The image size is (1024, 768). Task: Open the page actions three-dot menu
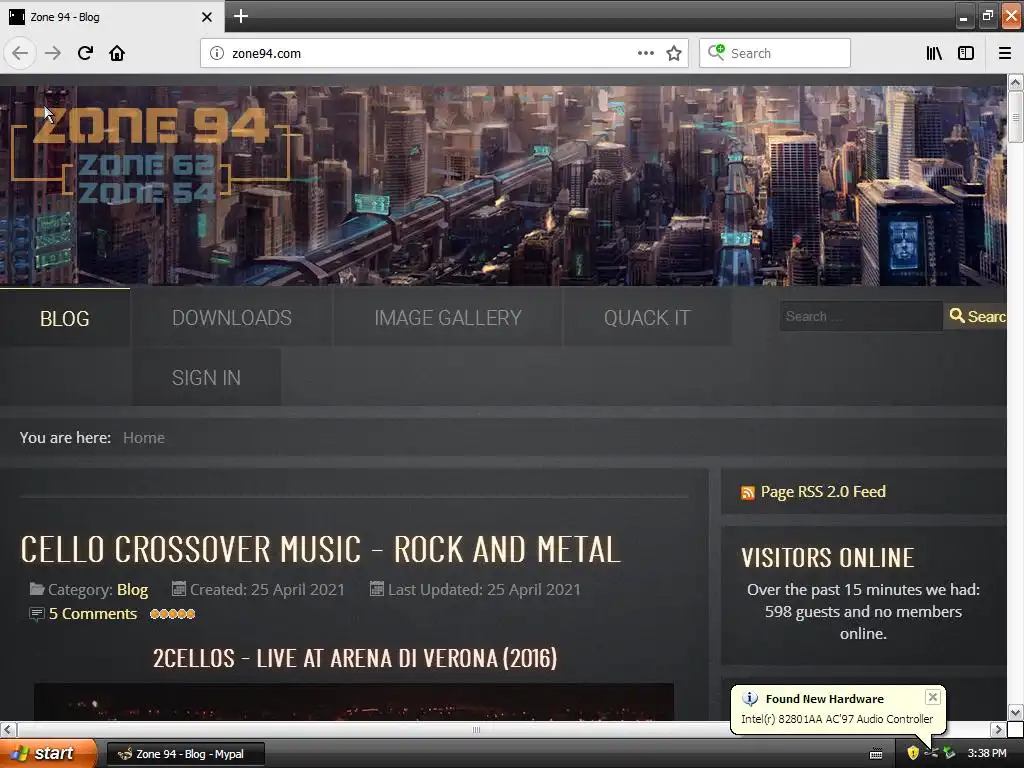tap(645, 53)
